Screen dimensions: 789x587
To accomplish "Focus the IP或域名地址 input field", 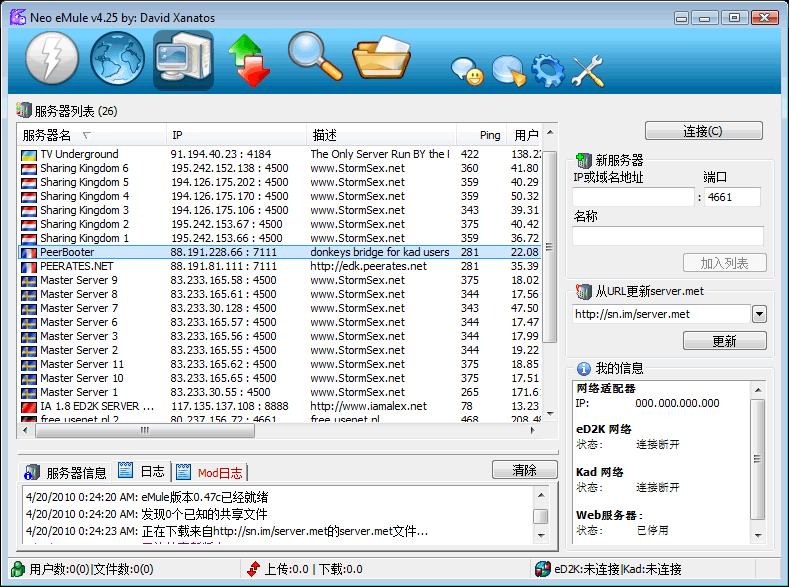I will [634, 197].
